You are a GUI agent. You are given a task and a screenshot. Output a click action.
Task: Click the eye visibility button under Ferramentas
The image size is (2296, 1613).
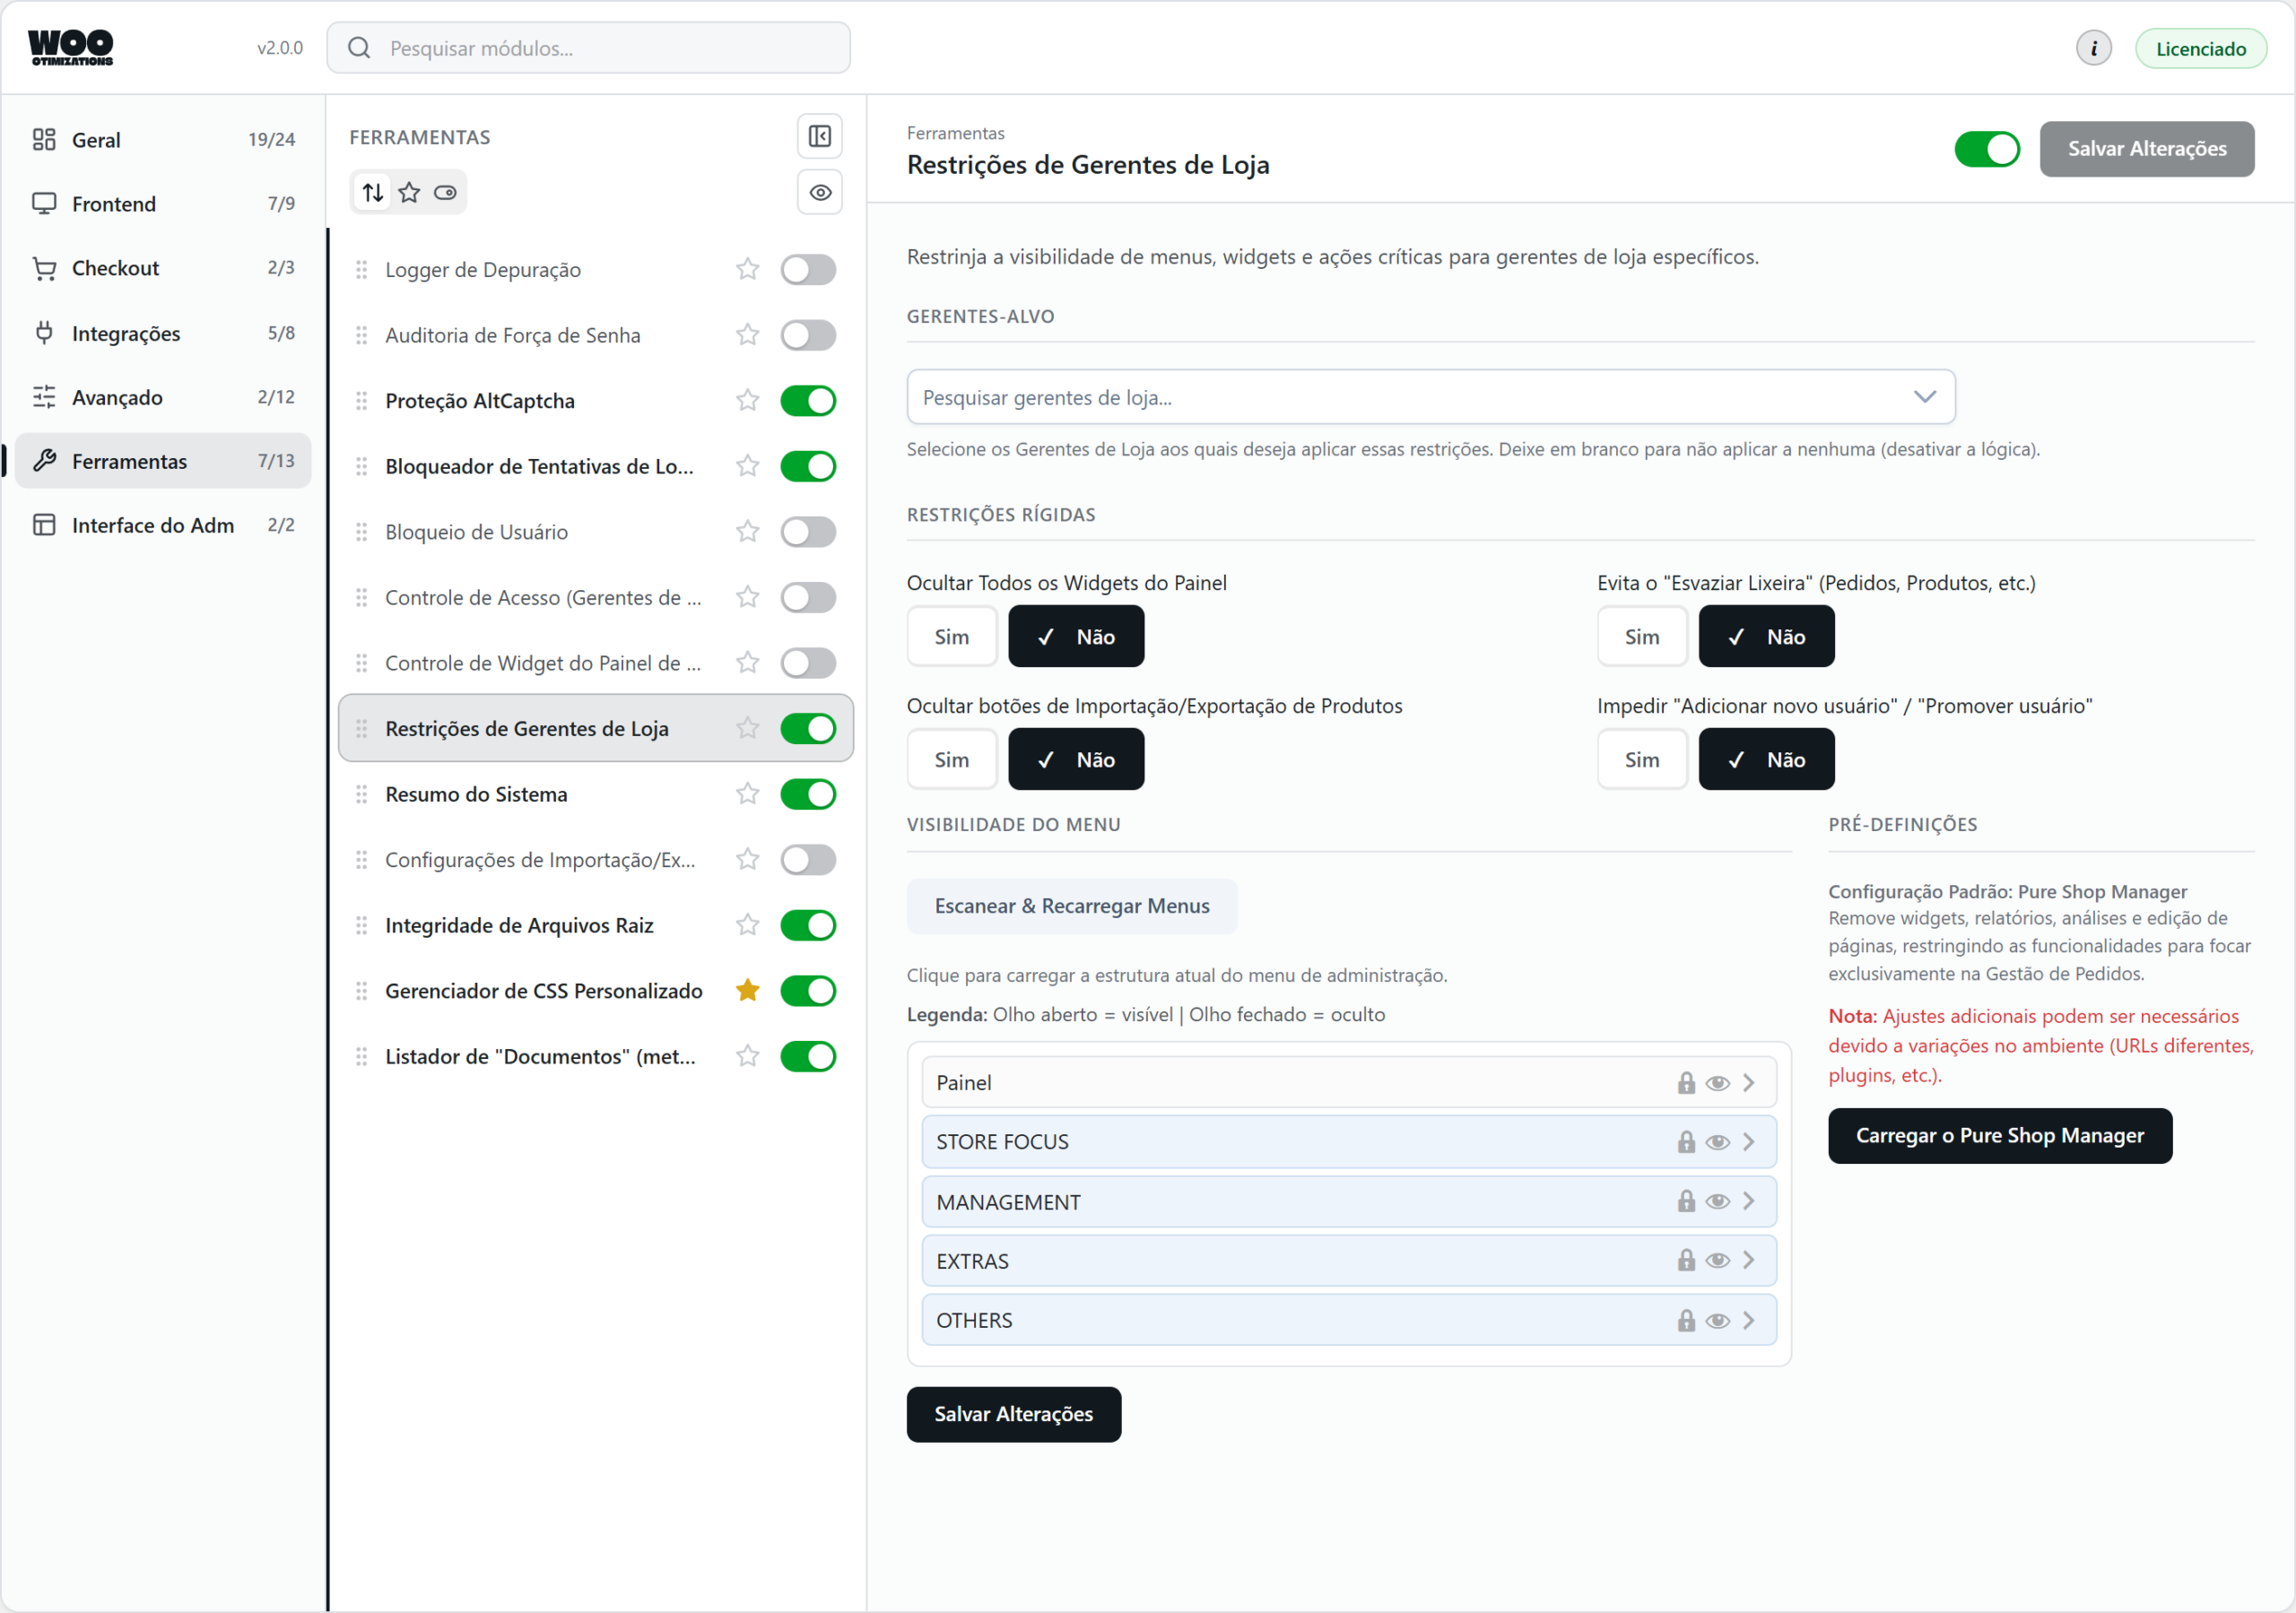(x=819, y=192)
